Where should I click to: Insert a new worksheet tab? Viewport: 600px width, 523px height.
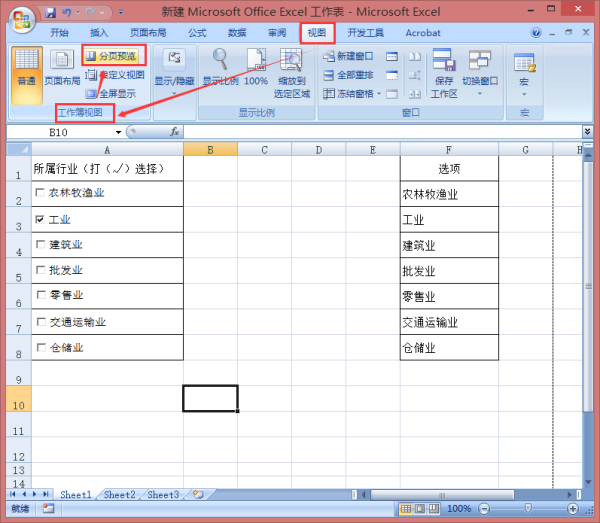[198, 495]
